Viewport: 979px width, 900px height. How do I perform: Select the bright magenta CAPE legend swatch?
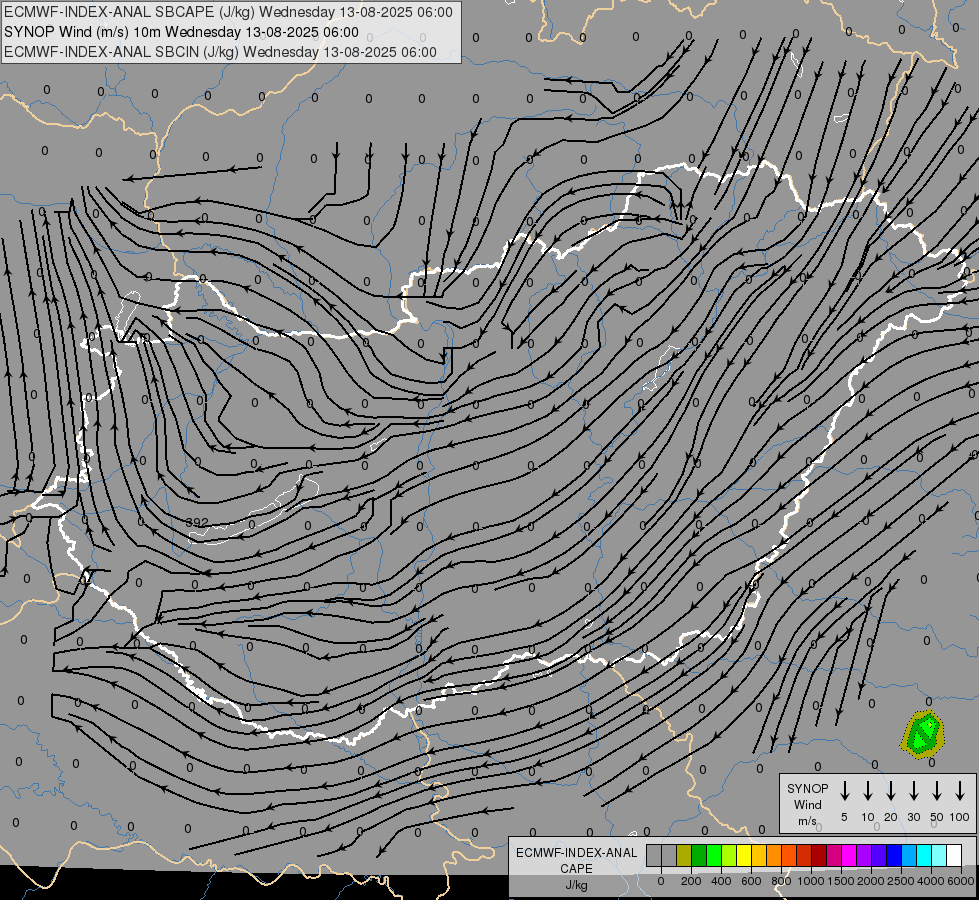[849, 855]
